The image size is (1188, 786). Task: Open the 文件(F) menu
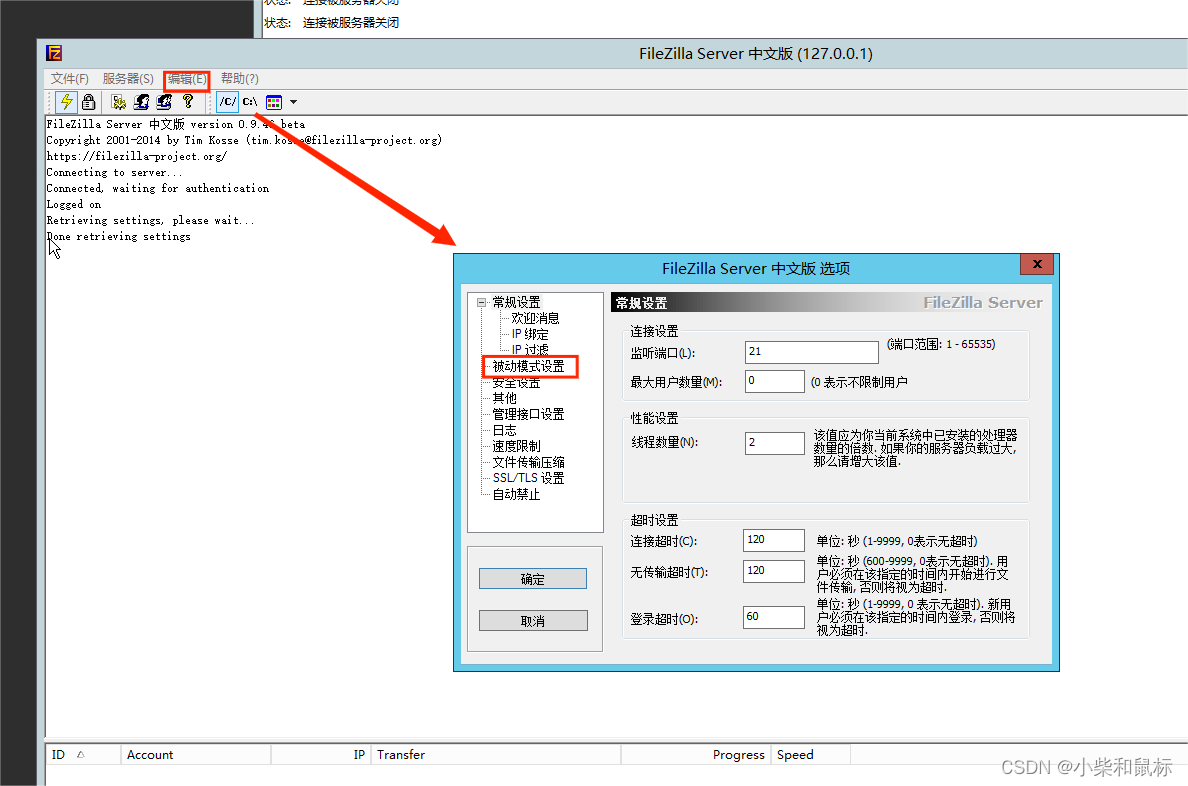click(70, 79)
